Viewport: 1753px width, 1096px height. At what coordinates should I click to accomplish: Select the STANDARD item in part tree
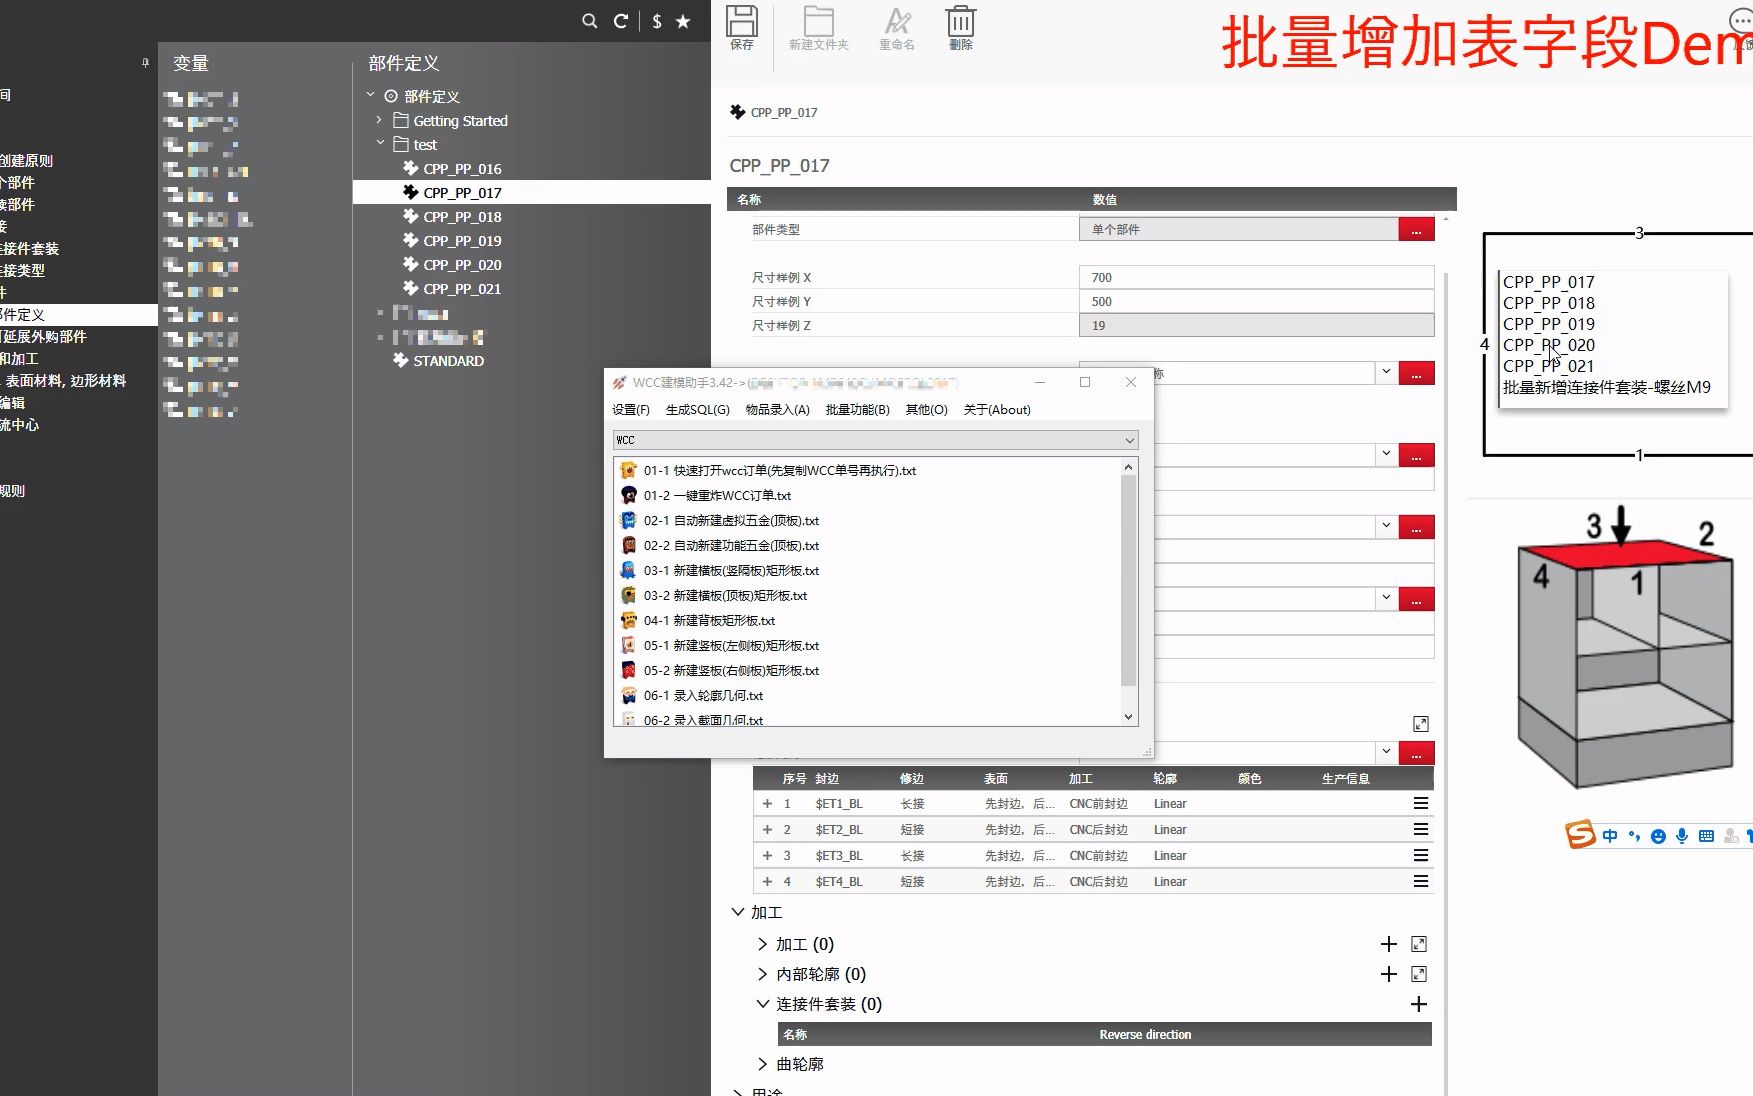pos(448,361)
